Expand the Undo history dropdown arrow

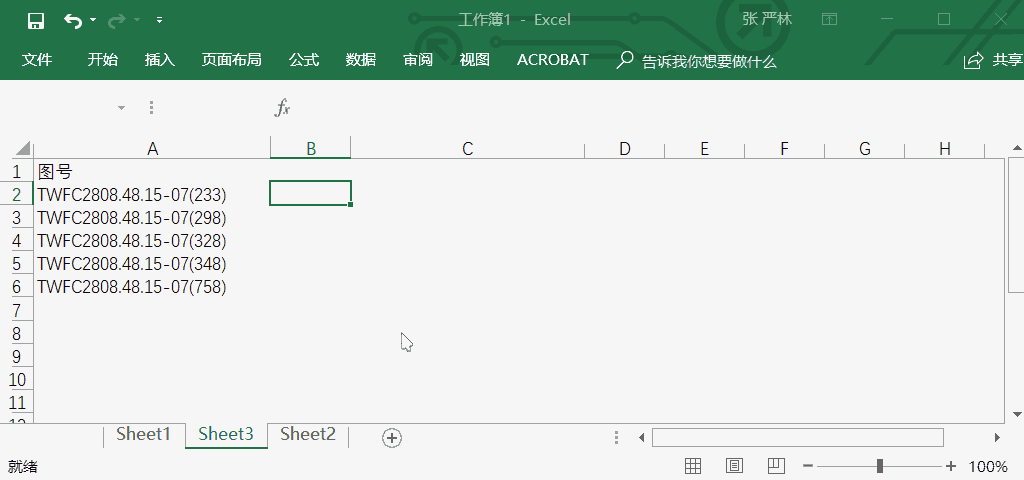coord(93,20)
